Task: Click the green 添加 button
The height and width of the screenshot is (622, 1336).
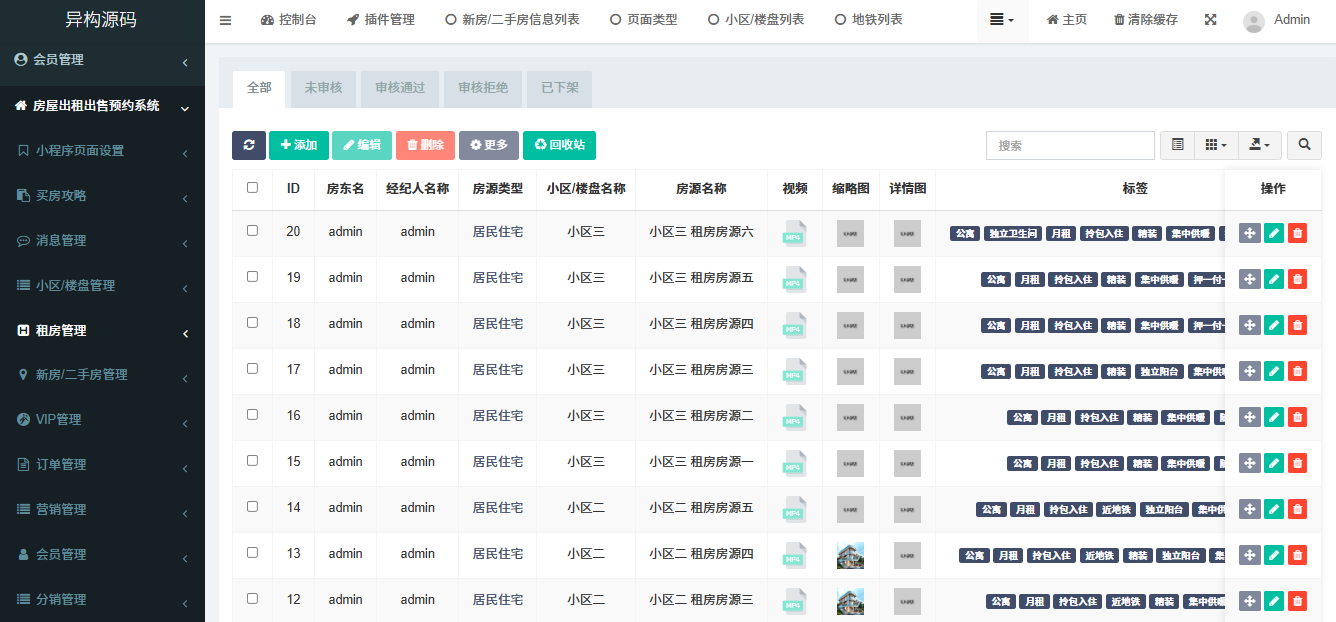Action: [x=298, y=145]
